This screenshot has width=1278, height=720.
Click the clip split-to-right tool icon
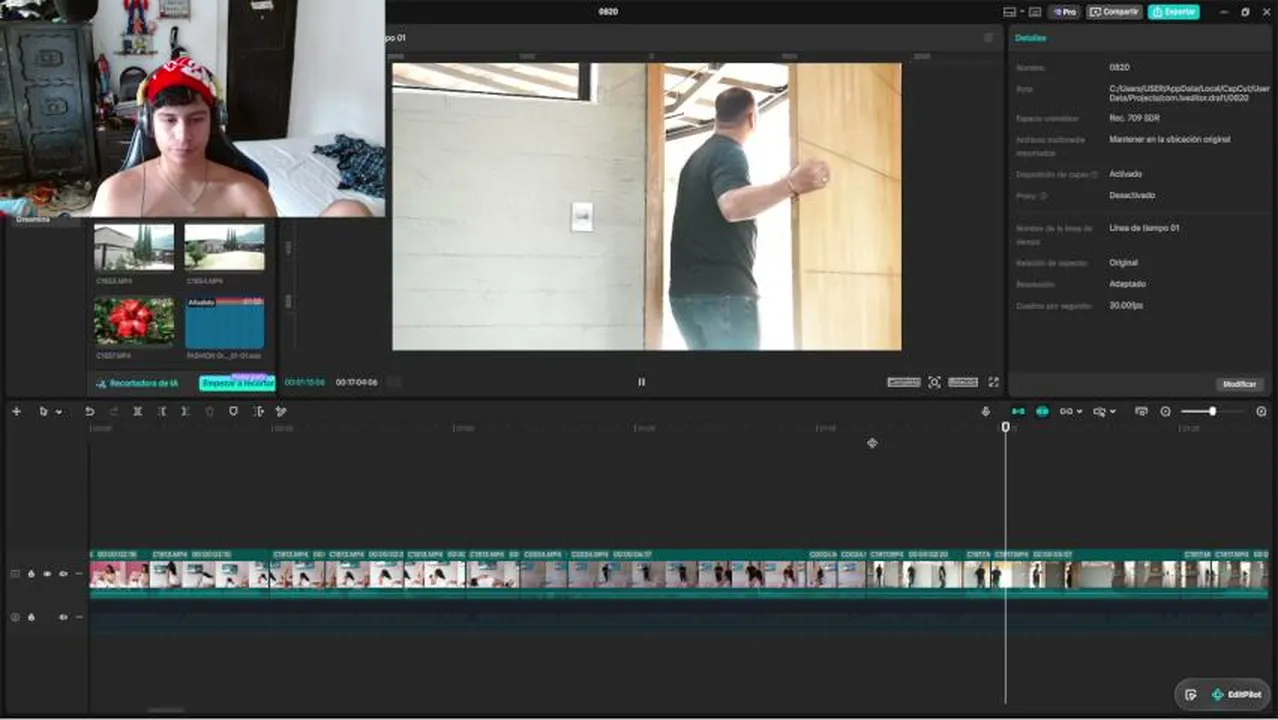point(258,411)
